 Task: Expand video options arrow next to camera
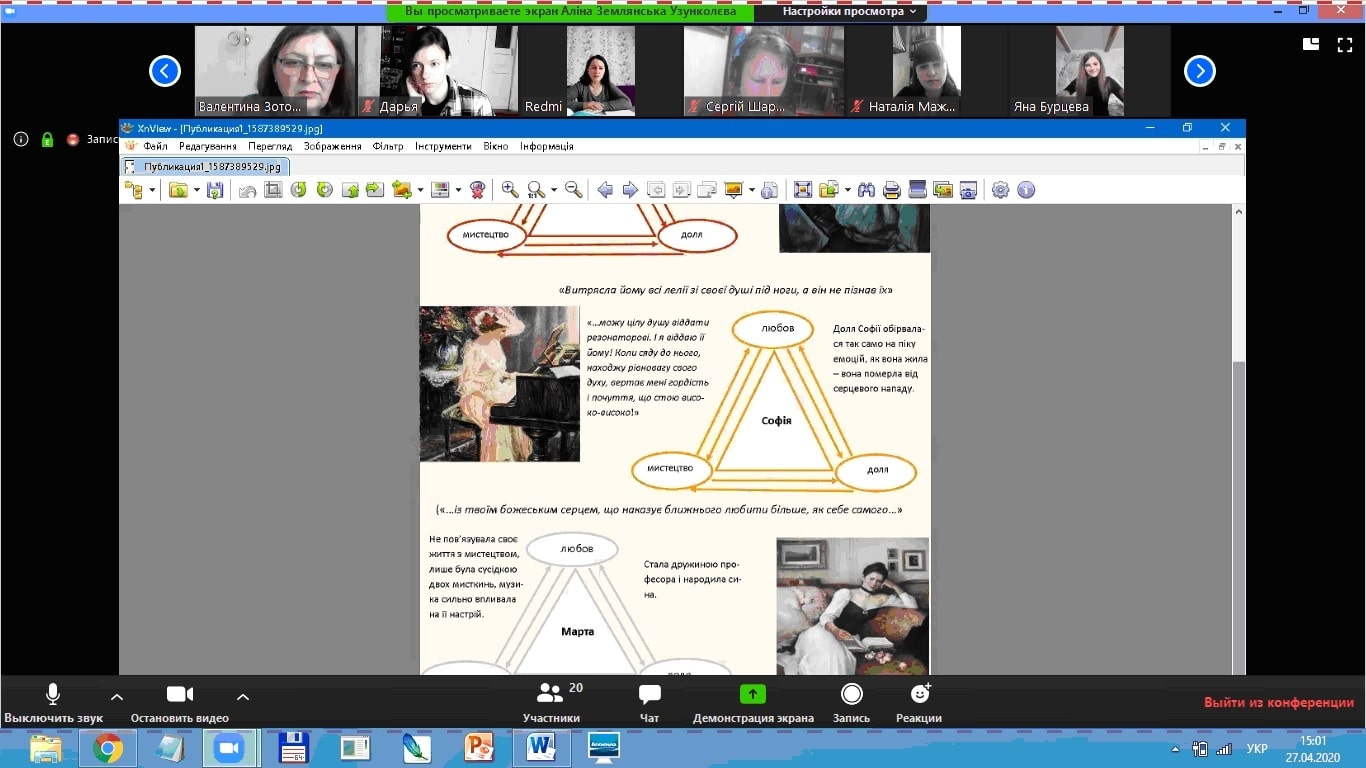tap(242, 697)
